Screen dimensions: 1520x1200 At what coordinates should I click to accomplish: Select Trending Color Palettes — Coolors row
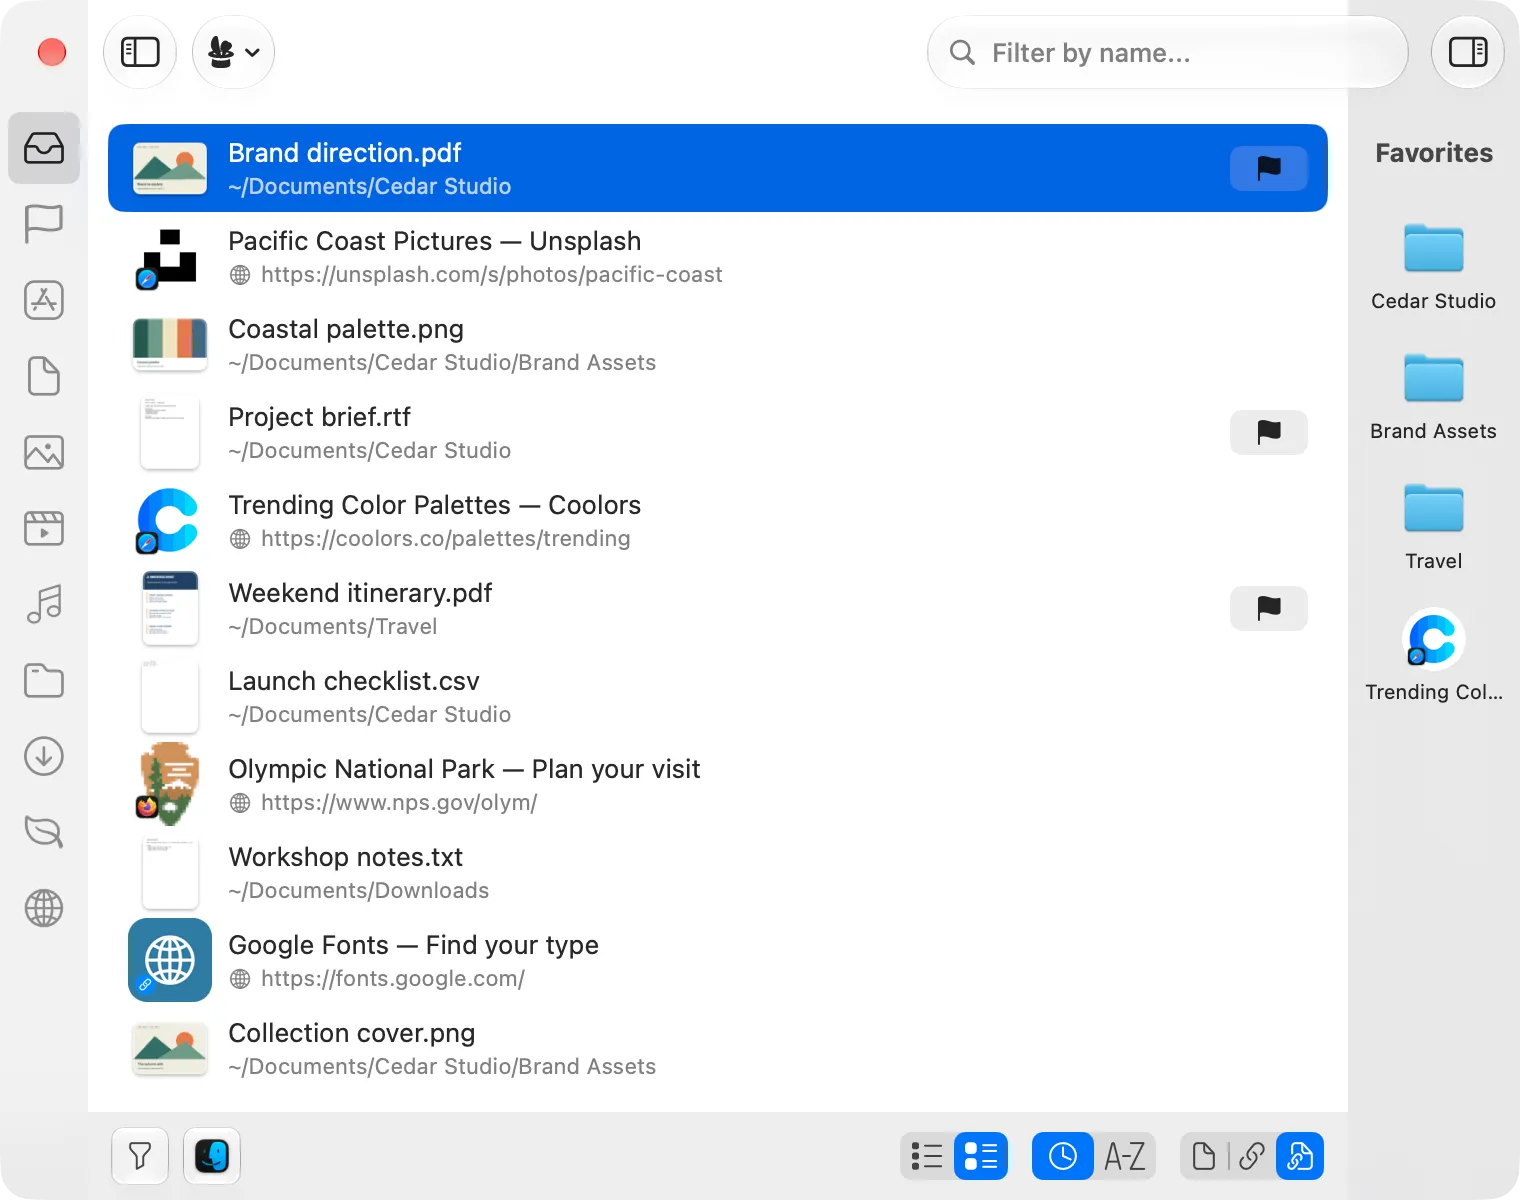(x=718, y=520)
